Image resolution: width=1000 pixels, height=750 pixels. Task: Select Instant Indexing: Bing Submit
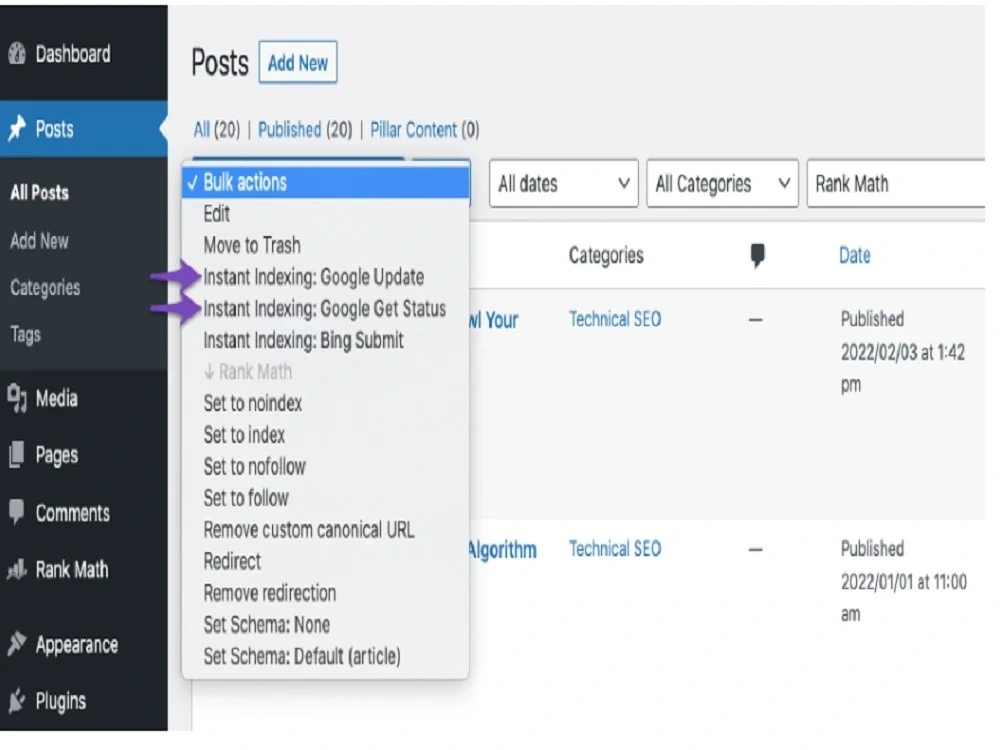[326, 340]
